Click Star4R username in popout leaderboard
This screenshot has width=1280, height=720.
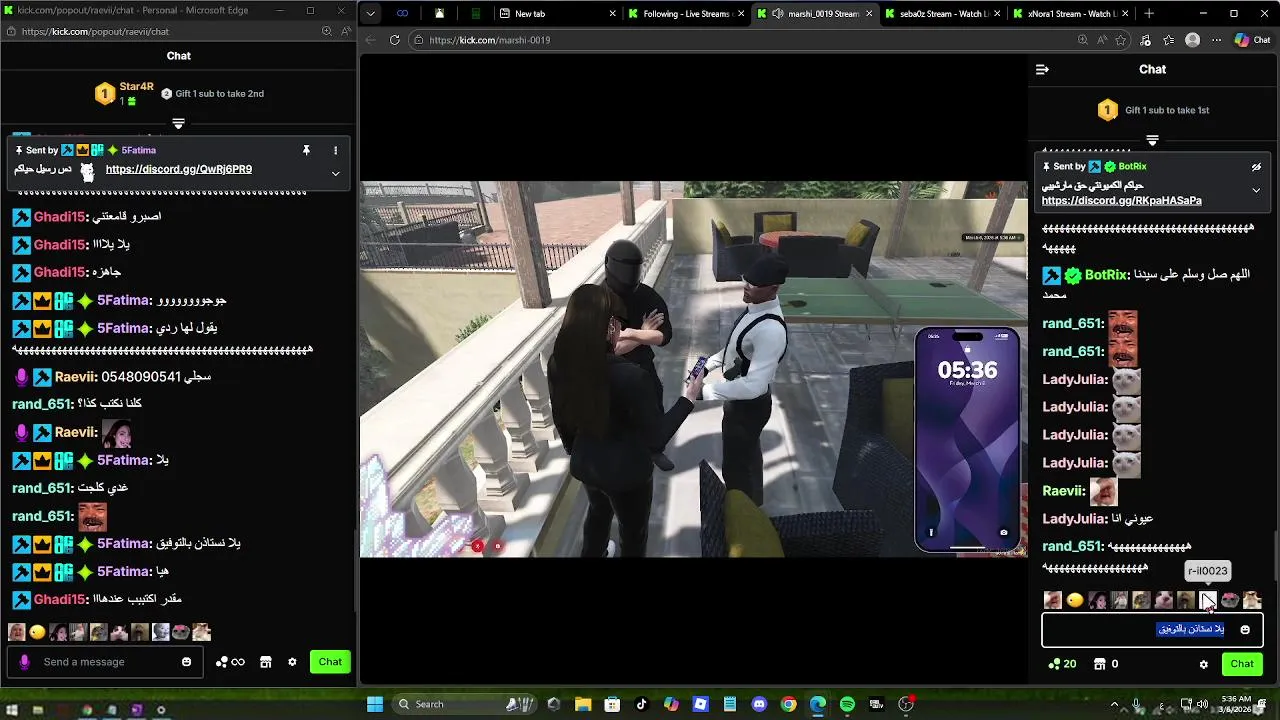click(137, 87)
